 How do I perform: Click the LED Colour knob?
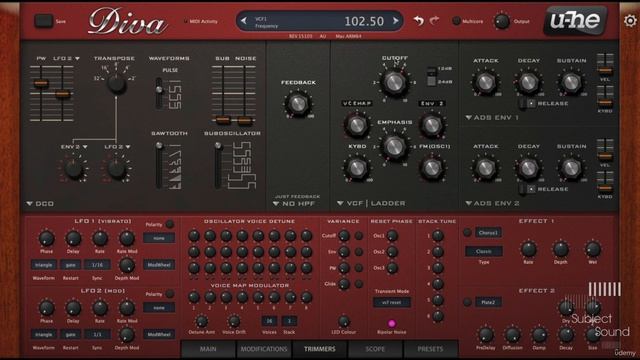(344, 321)
